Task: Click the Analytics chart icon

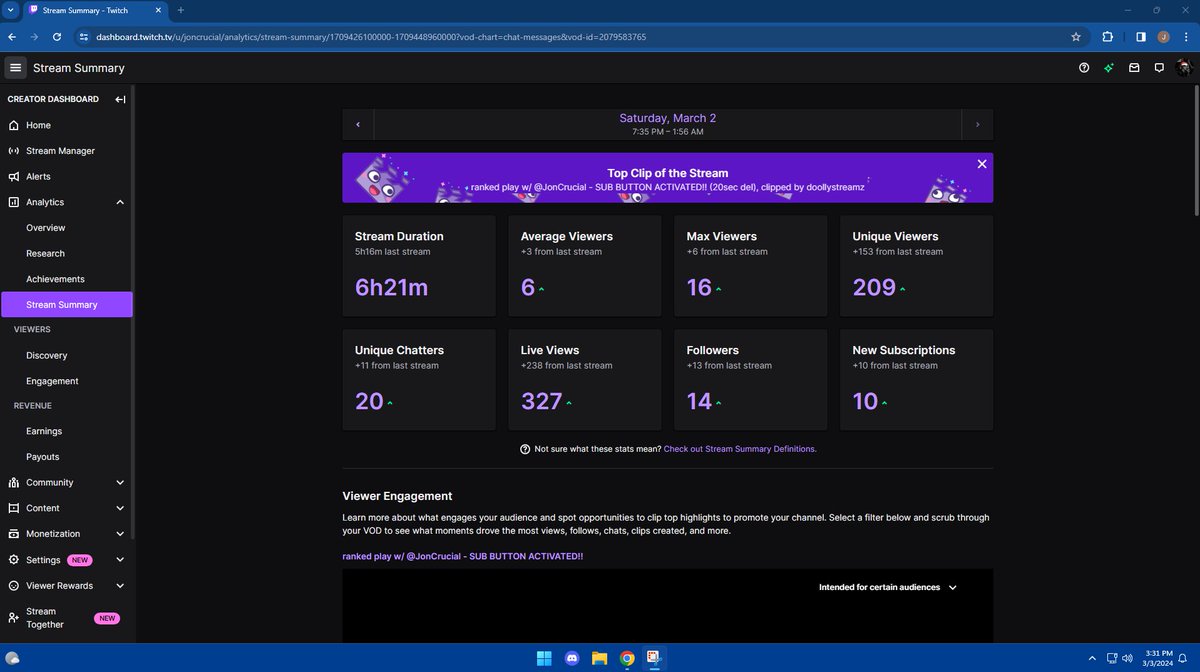Action: 14,202
